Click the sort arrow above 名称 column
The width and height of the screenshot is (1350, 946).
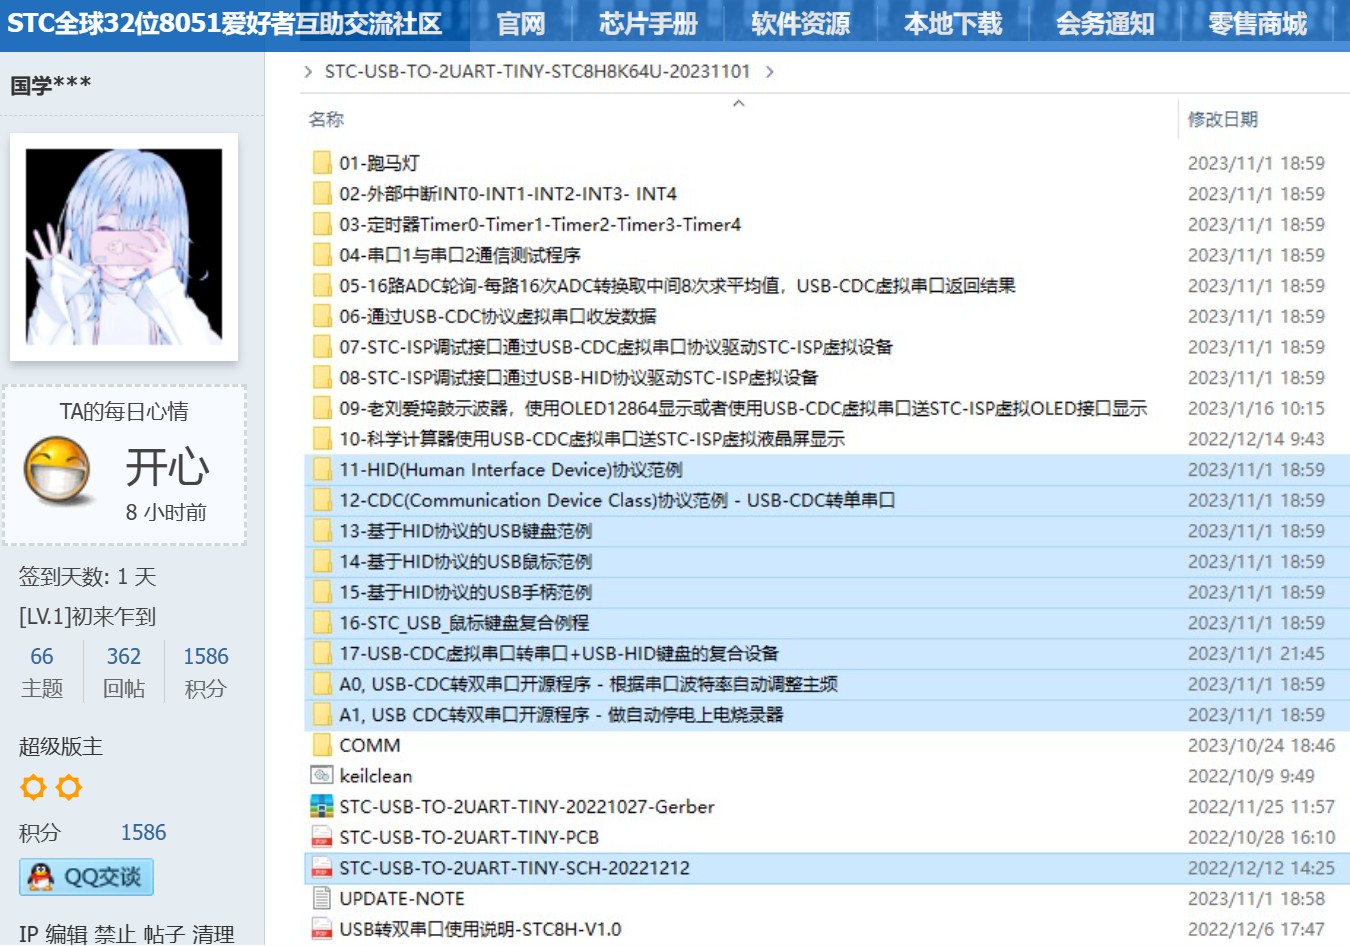[739, 103]
